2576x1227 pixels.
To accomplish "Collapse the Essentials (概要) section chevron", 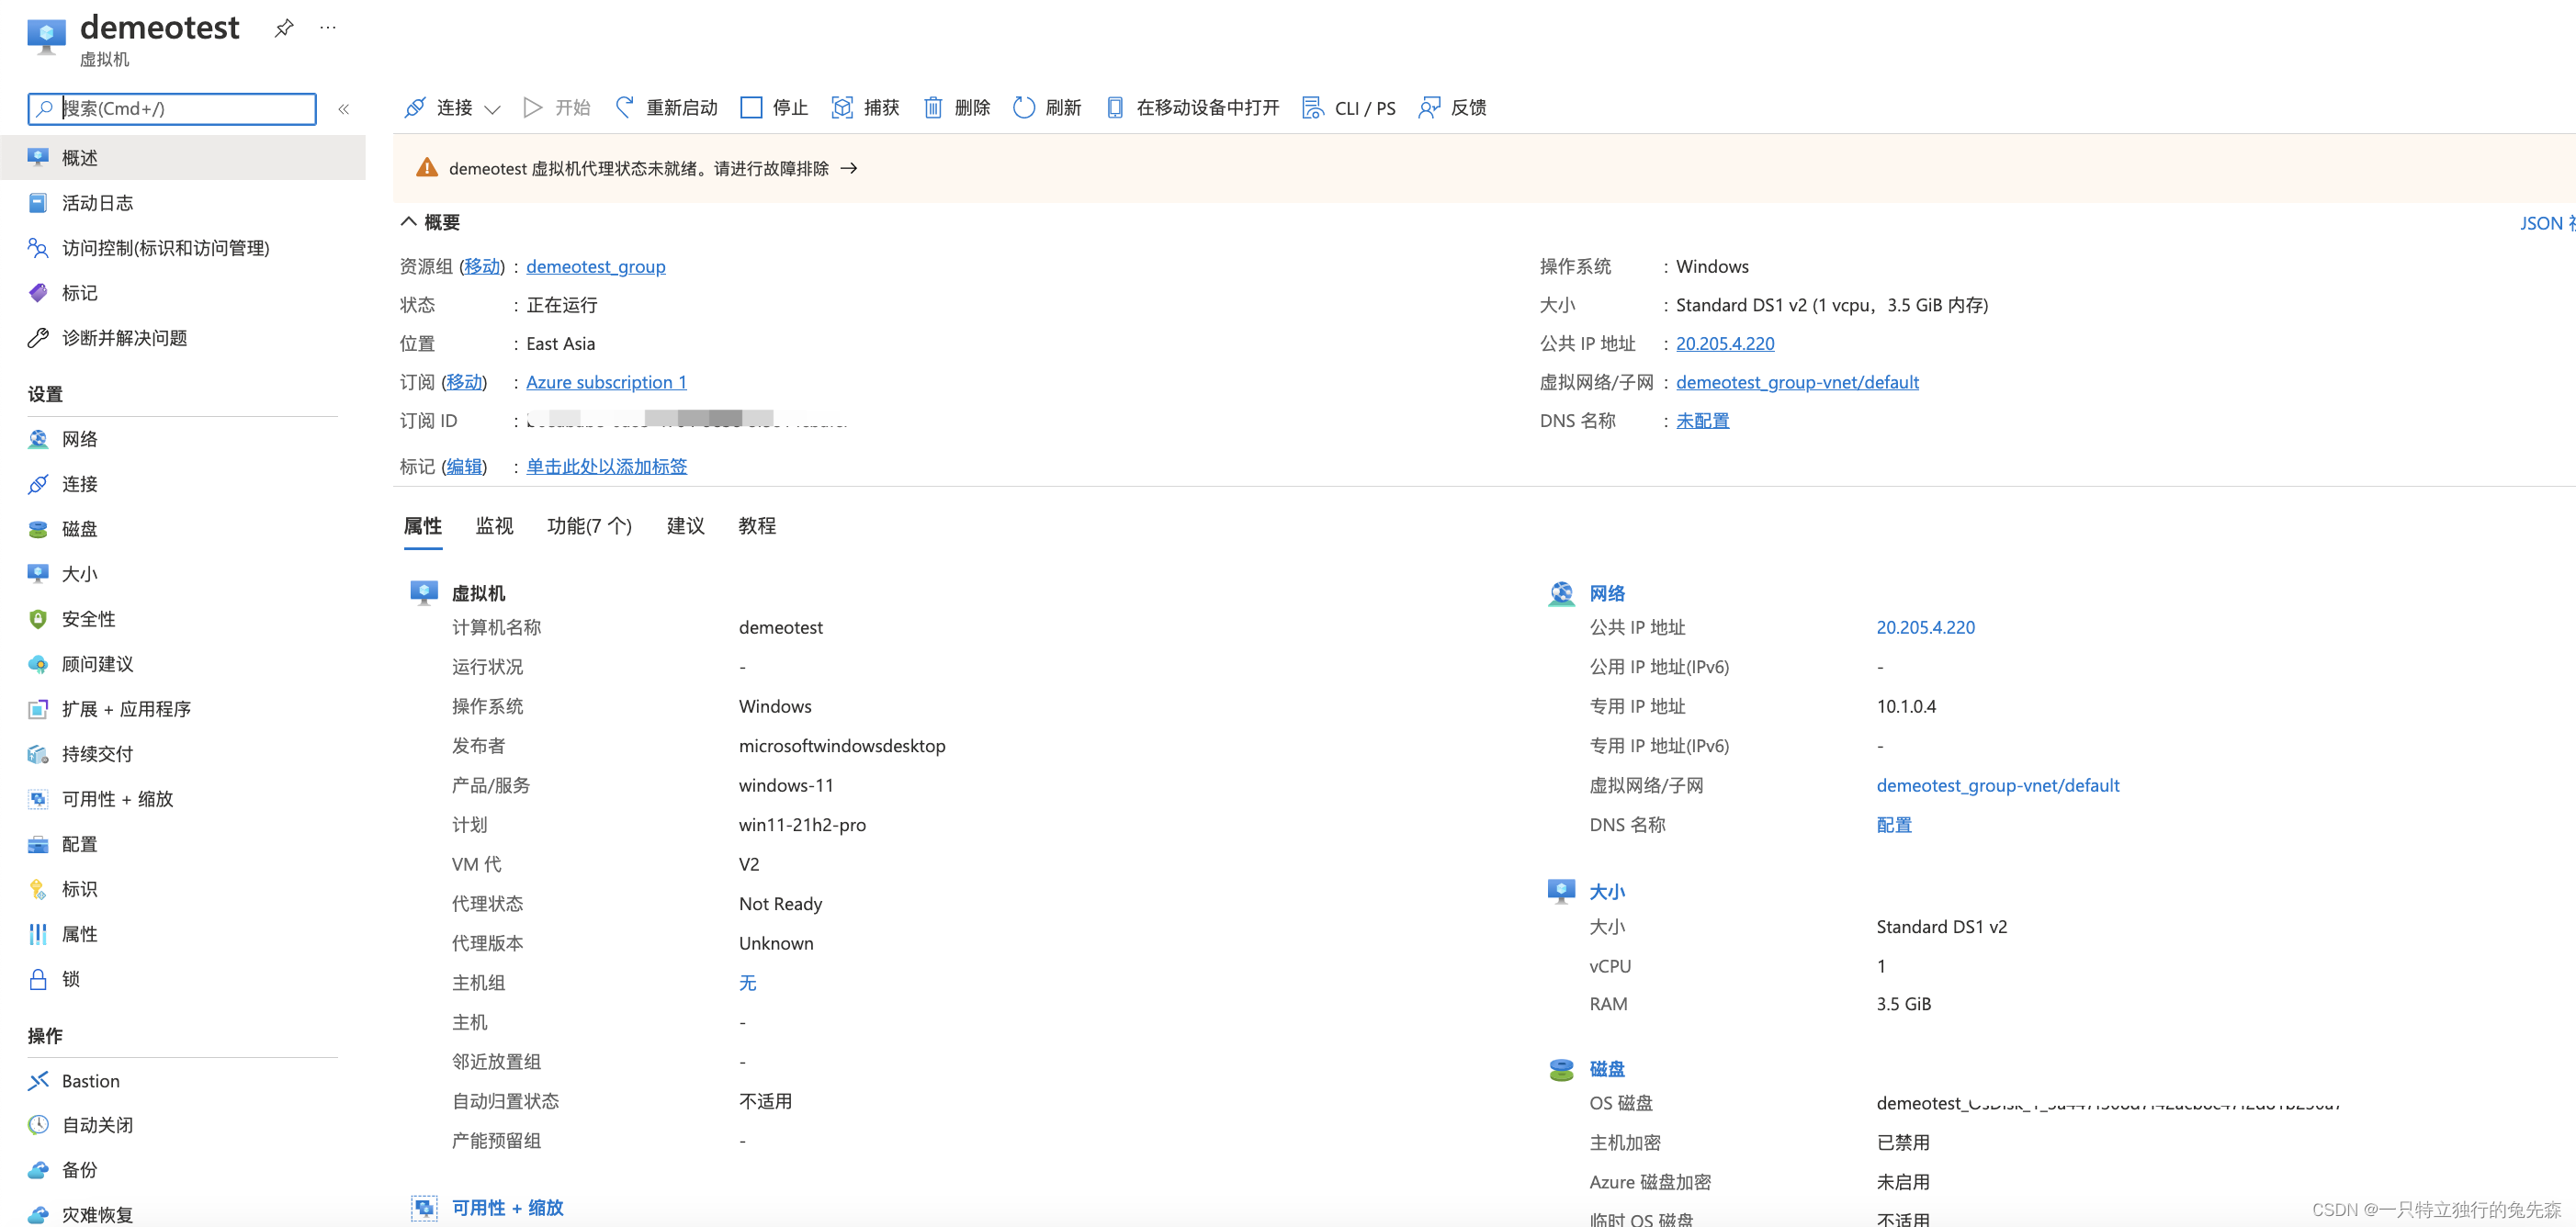I will pyautogui.click(x=408, y=221).
